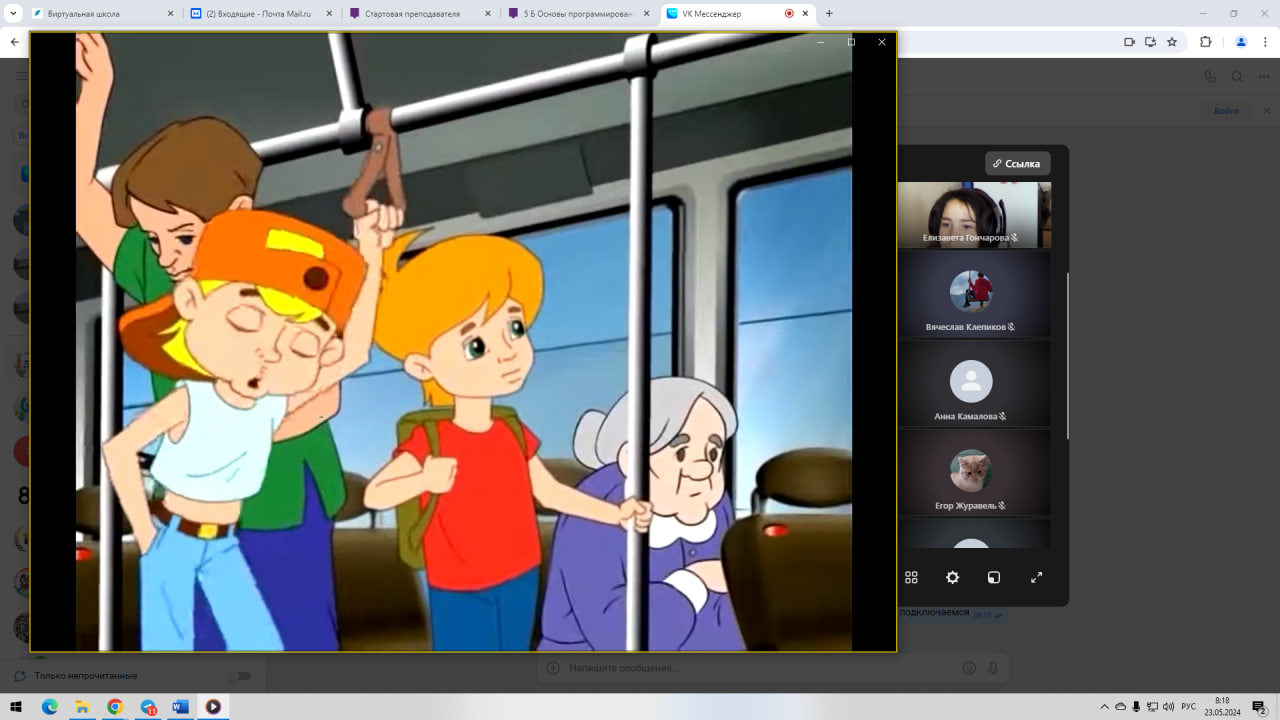1280x720 pixels.
Task: Open Microsoft Word from taskbar
Action: pos(180,706)
